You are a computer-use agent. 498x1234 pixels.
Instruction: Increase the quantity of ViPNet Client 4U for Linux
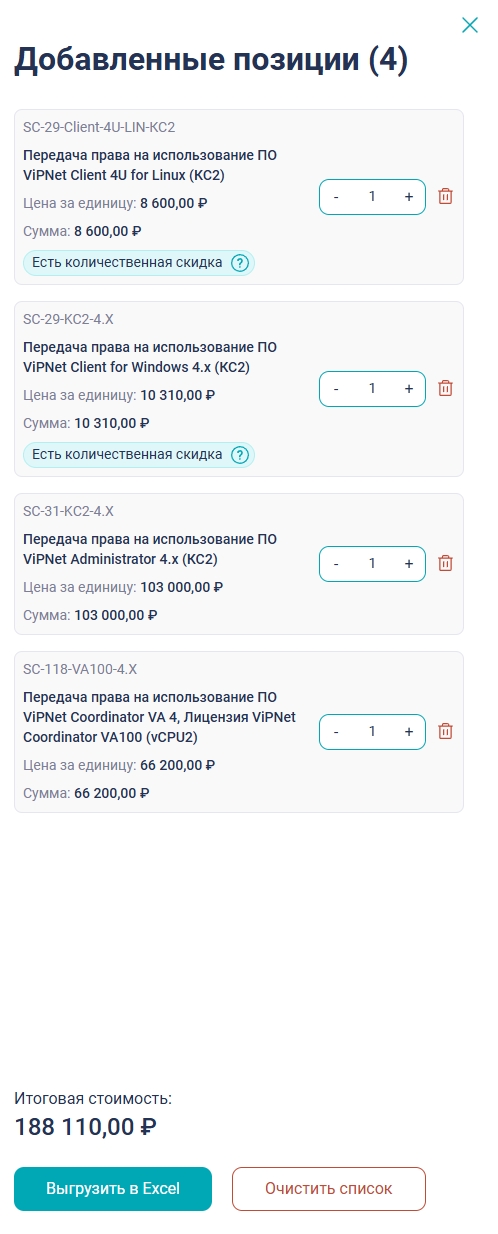[x=408, y=197]
